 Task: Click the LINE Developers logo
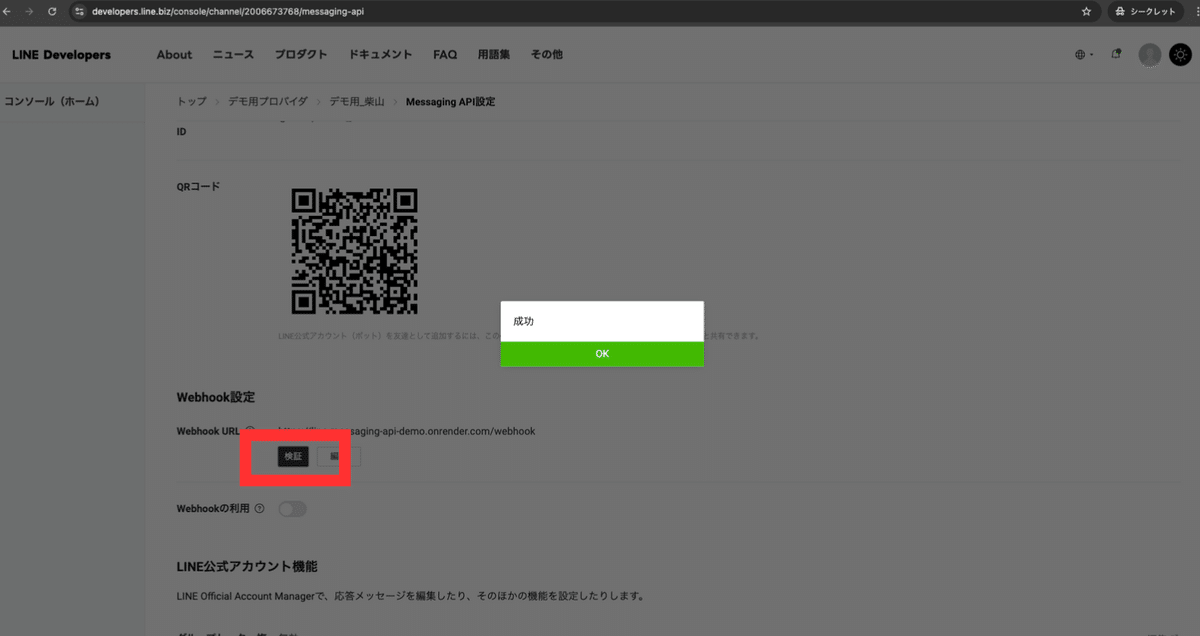click(x=62, y=55)
